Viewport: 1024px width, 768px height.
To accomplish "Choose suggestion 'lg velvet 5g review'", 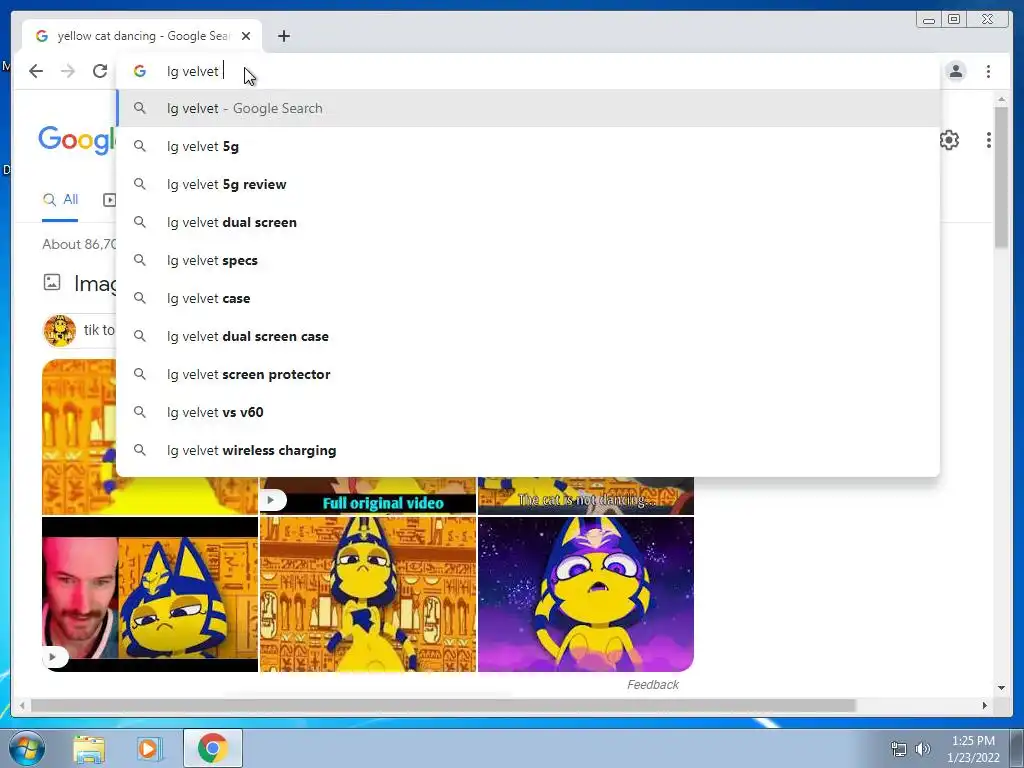I will tap(528, 184).
